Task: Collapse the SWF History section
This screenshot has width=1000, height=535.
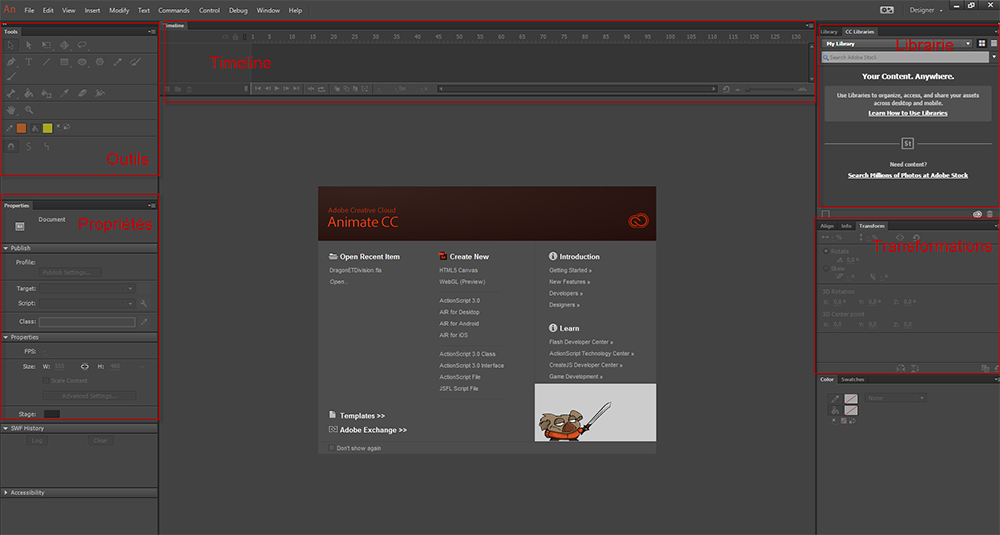Action: pos(6,429)
